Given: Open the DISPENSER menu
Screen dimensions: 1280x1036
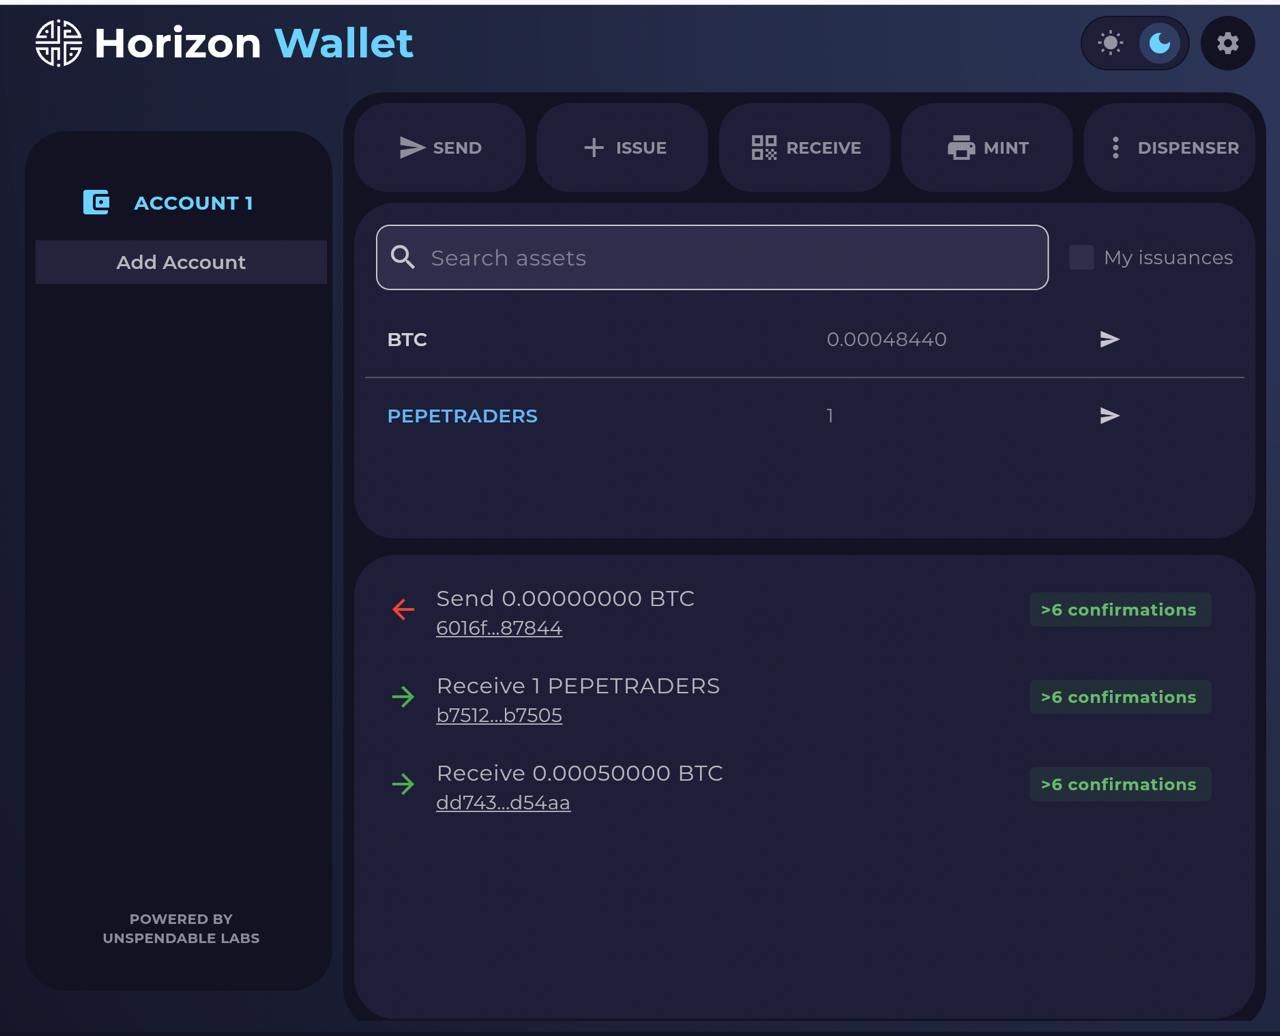Looking at the screenshot, I should pyautogui.click(x=1170, y=148).
